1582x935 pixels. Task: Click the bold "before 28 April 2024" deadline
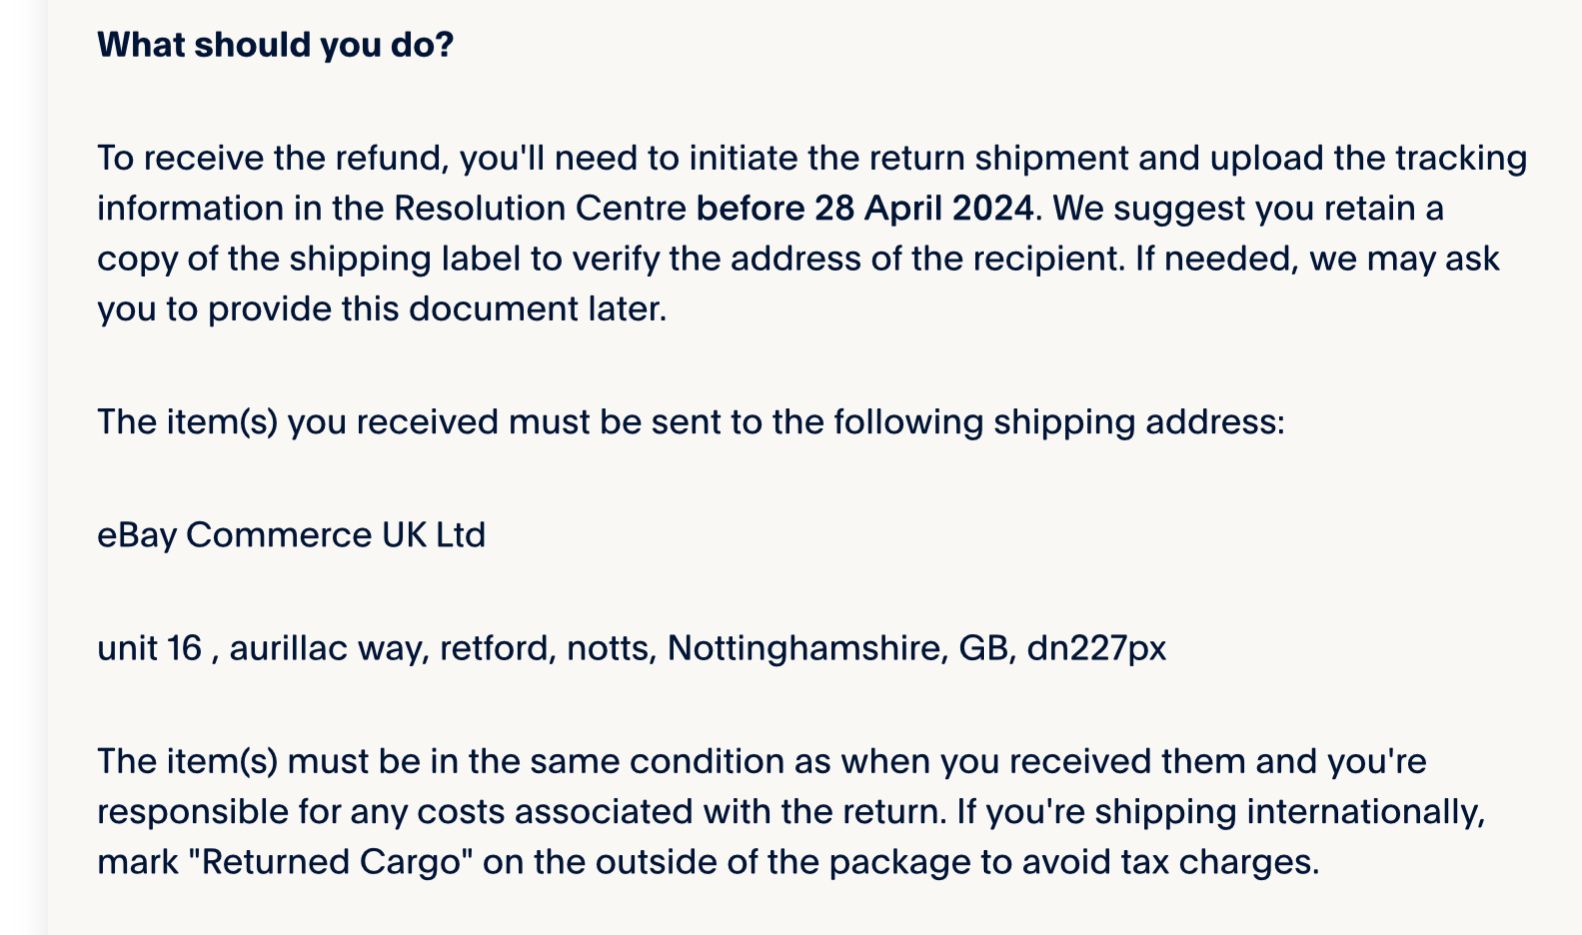click(x=864, y=208)
